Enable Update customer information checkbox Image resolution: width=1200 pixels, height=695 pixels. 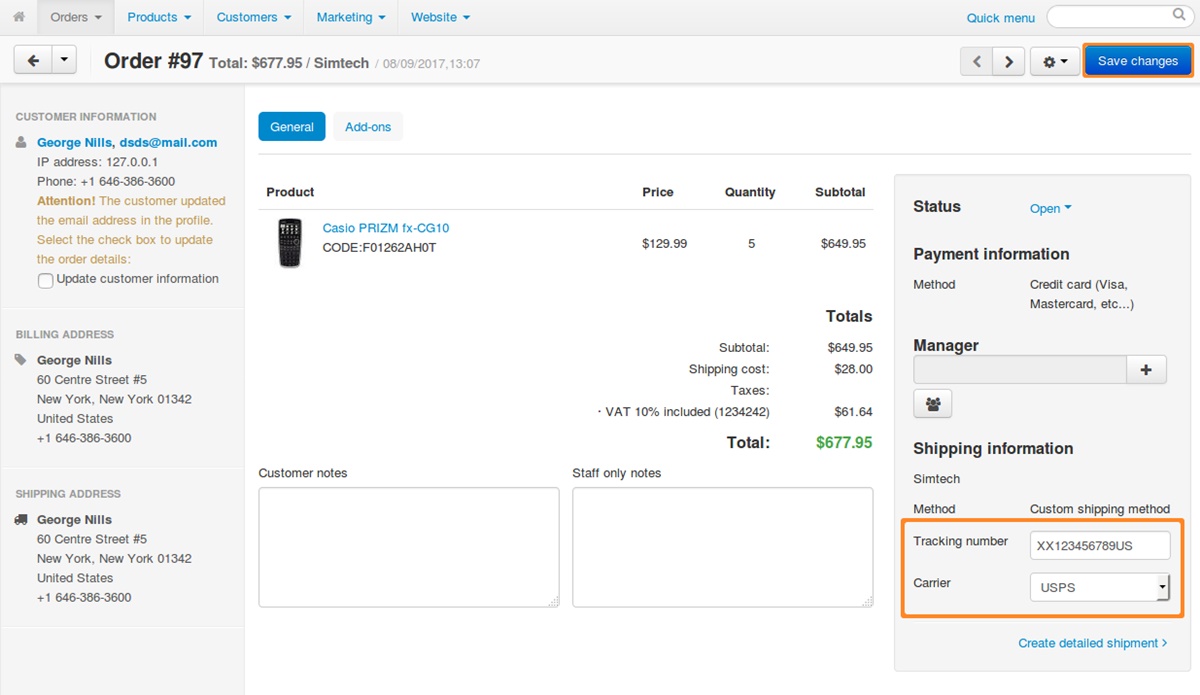(x=45, y=281)
